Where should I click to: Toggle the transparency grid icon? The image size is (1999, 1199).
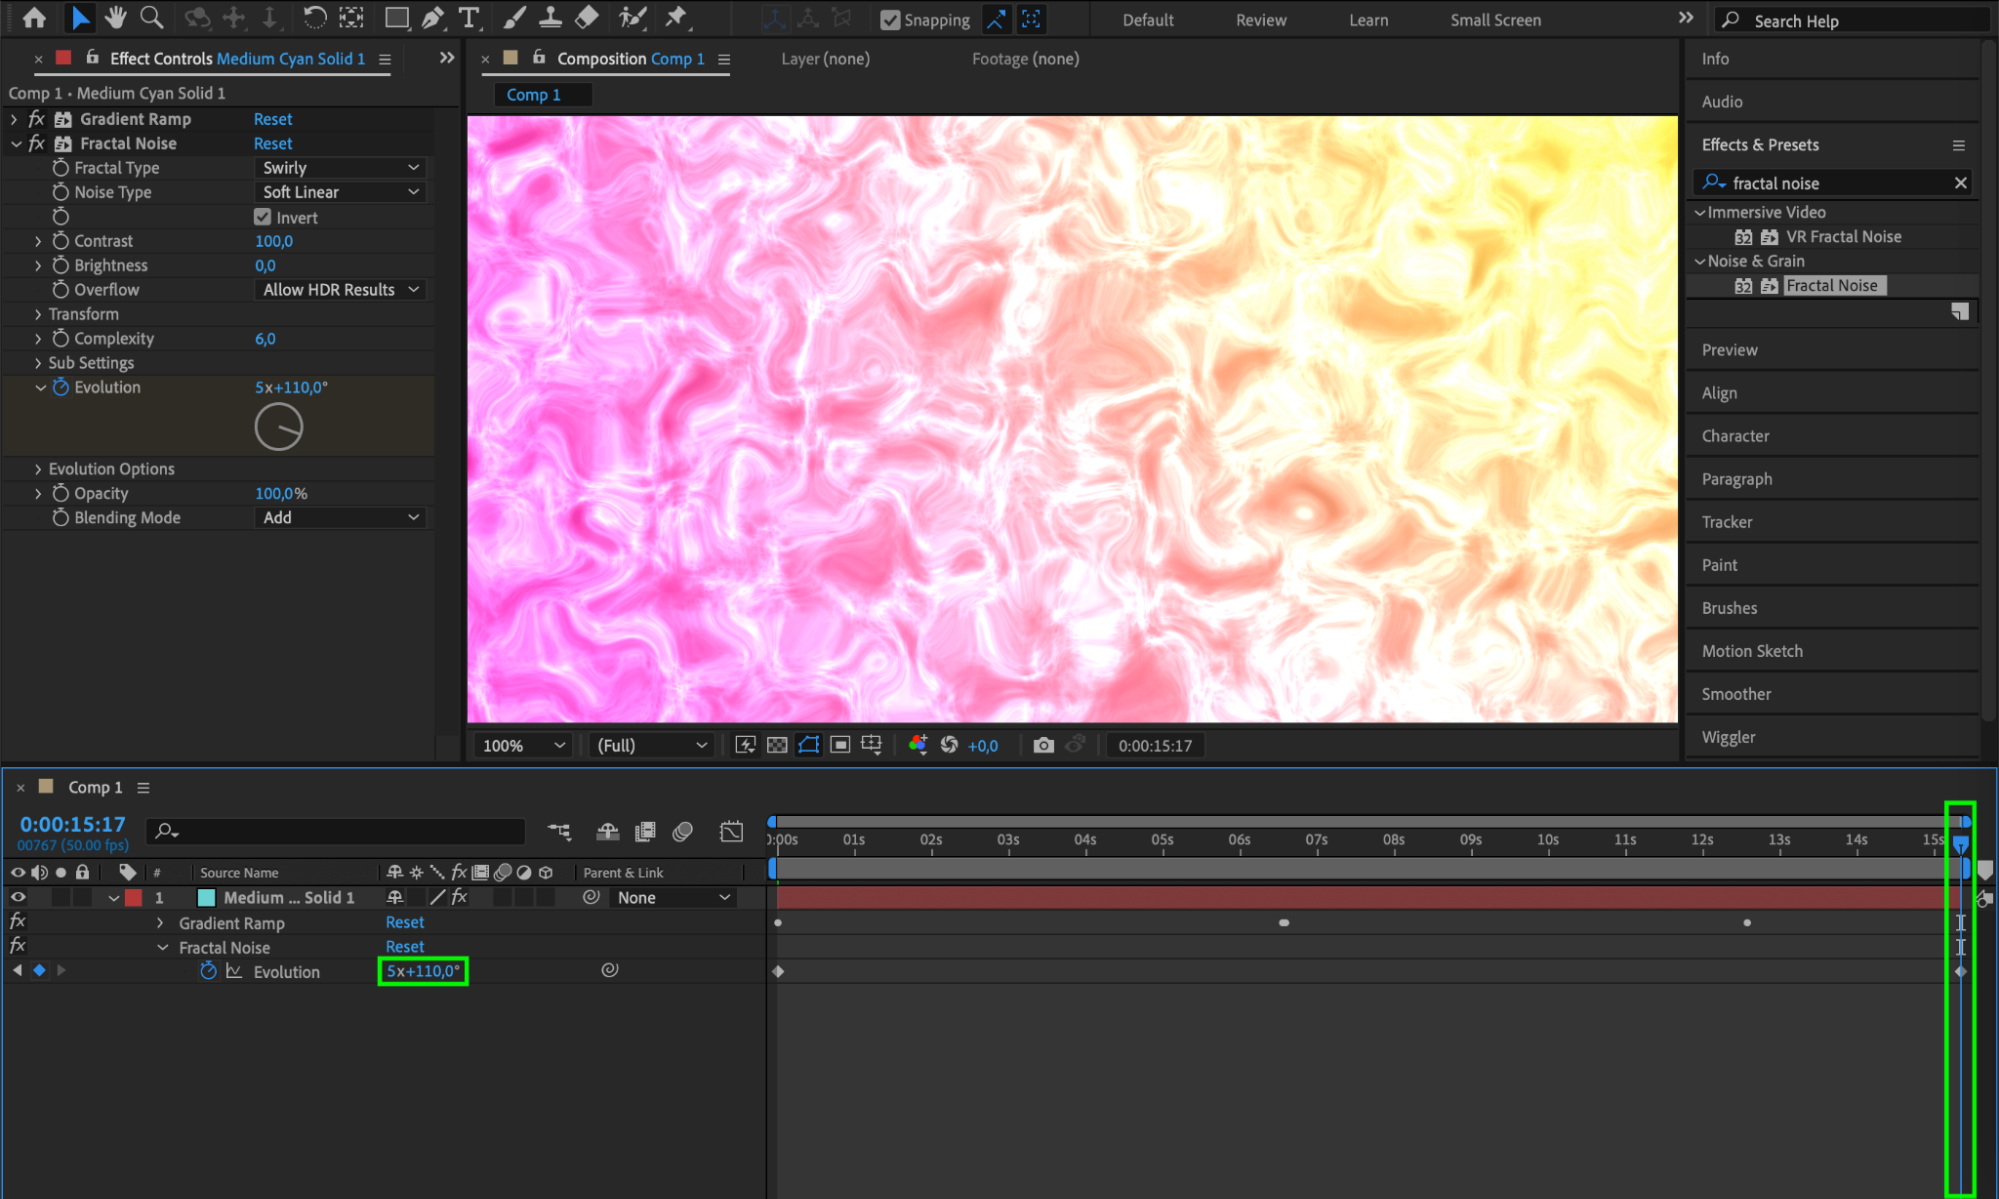tap(777, 745)
